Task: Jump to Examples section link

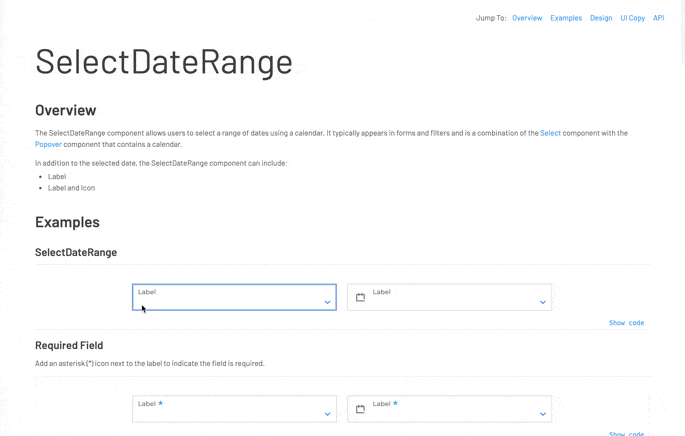Action: tap(566, 18)
